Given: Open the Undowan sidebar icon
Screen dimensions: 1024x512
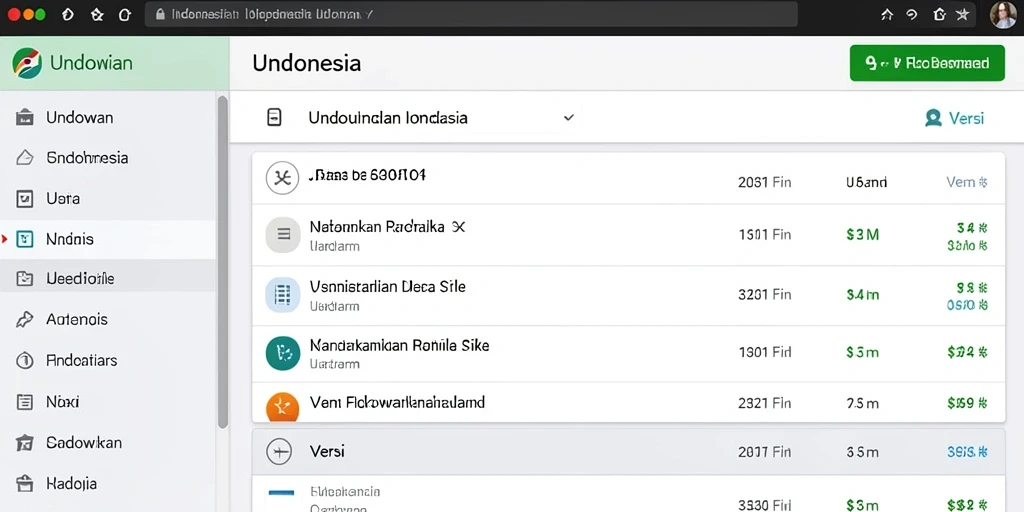Looking at the screenshot, I should [x=25, y=118].
